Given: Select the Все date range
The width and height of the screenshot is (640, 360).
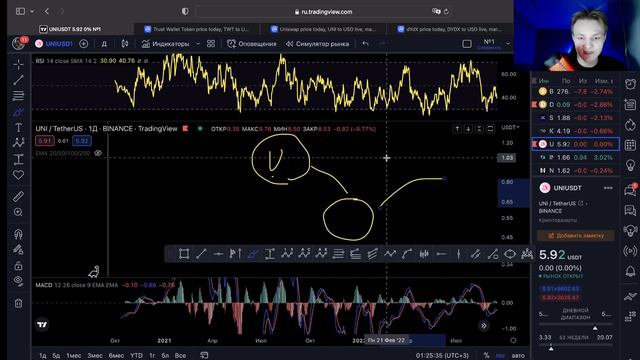Looking at the screenshot, I should pyautogui.click(x=180, y=356).
